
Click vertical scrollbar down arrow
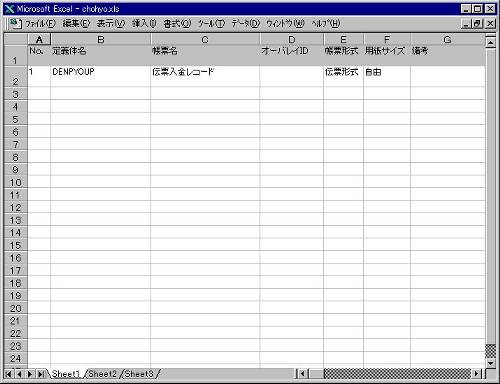tap(490, 364)
